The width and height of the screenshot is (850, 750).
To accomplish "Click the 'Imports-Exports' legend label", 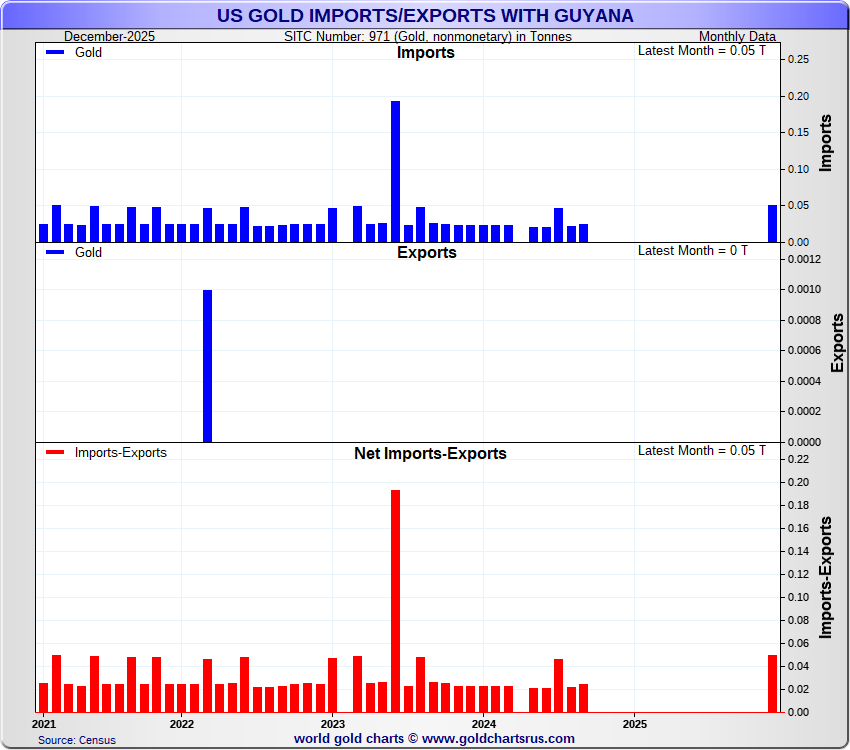I will click(x=121, y=452).
